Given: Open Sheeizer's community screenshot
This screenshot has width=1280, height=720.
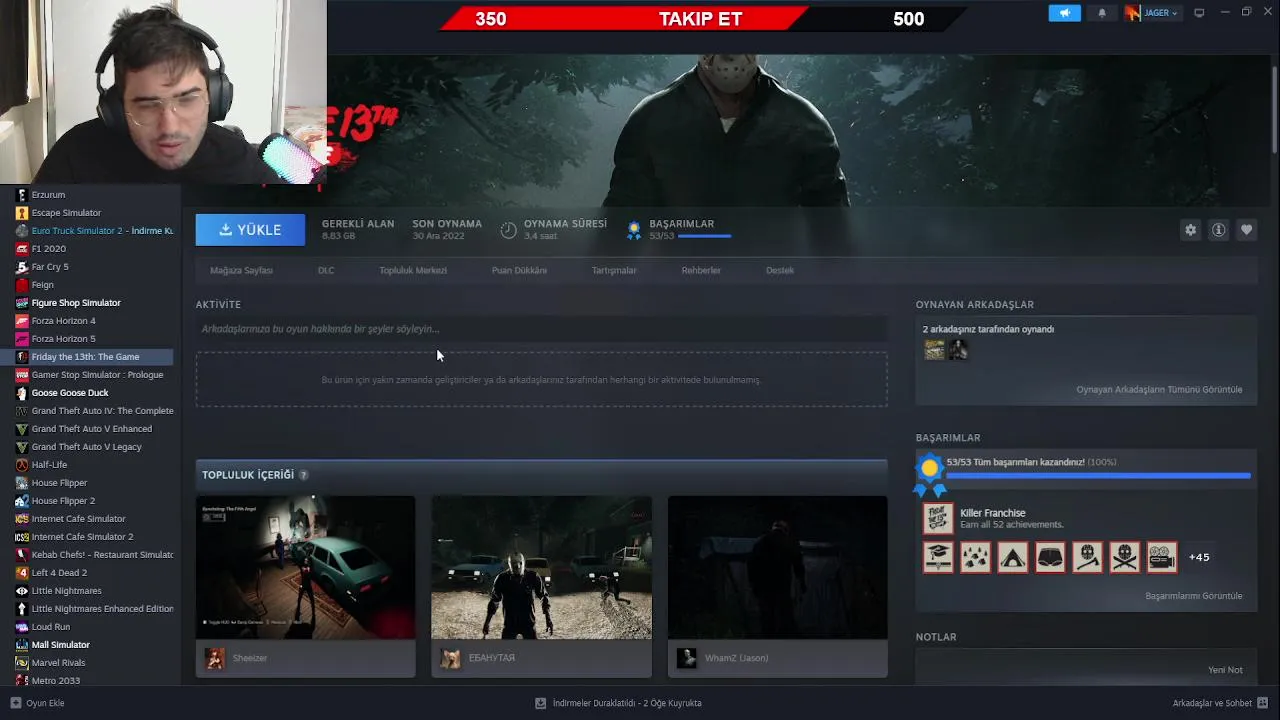Looking at the screenshot, I should pyautogui.click(x=305, y=567).
